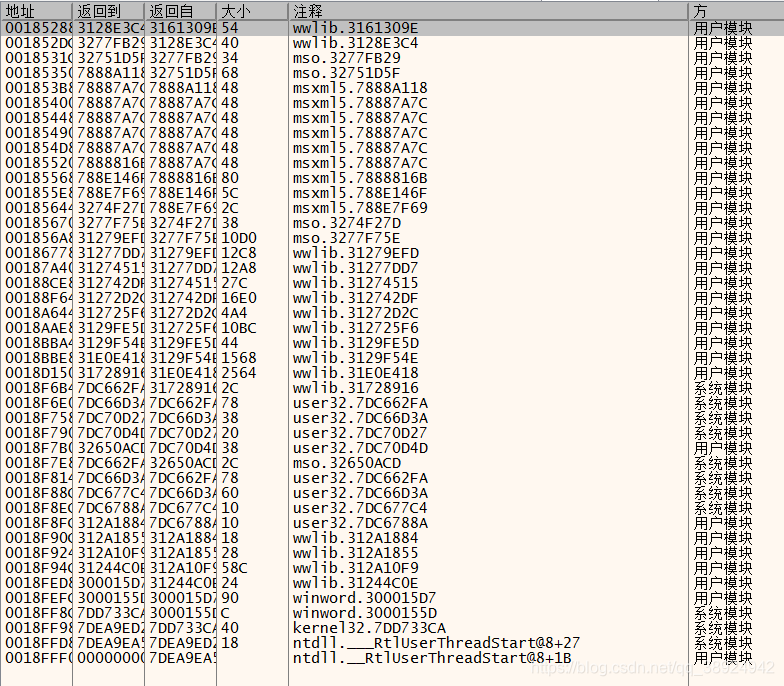Click the size value 5C
This screenshot has height=686, width=784.
(230, 193)
